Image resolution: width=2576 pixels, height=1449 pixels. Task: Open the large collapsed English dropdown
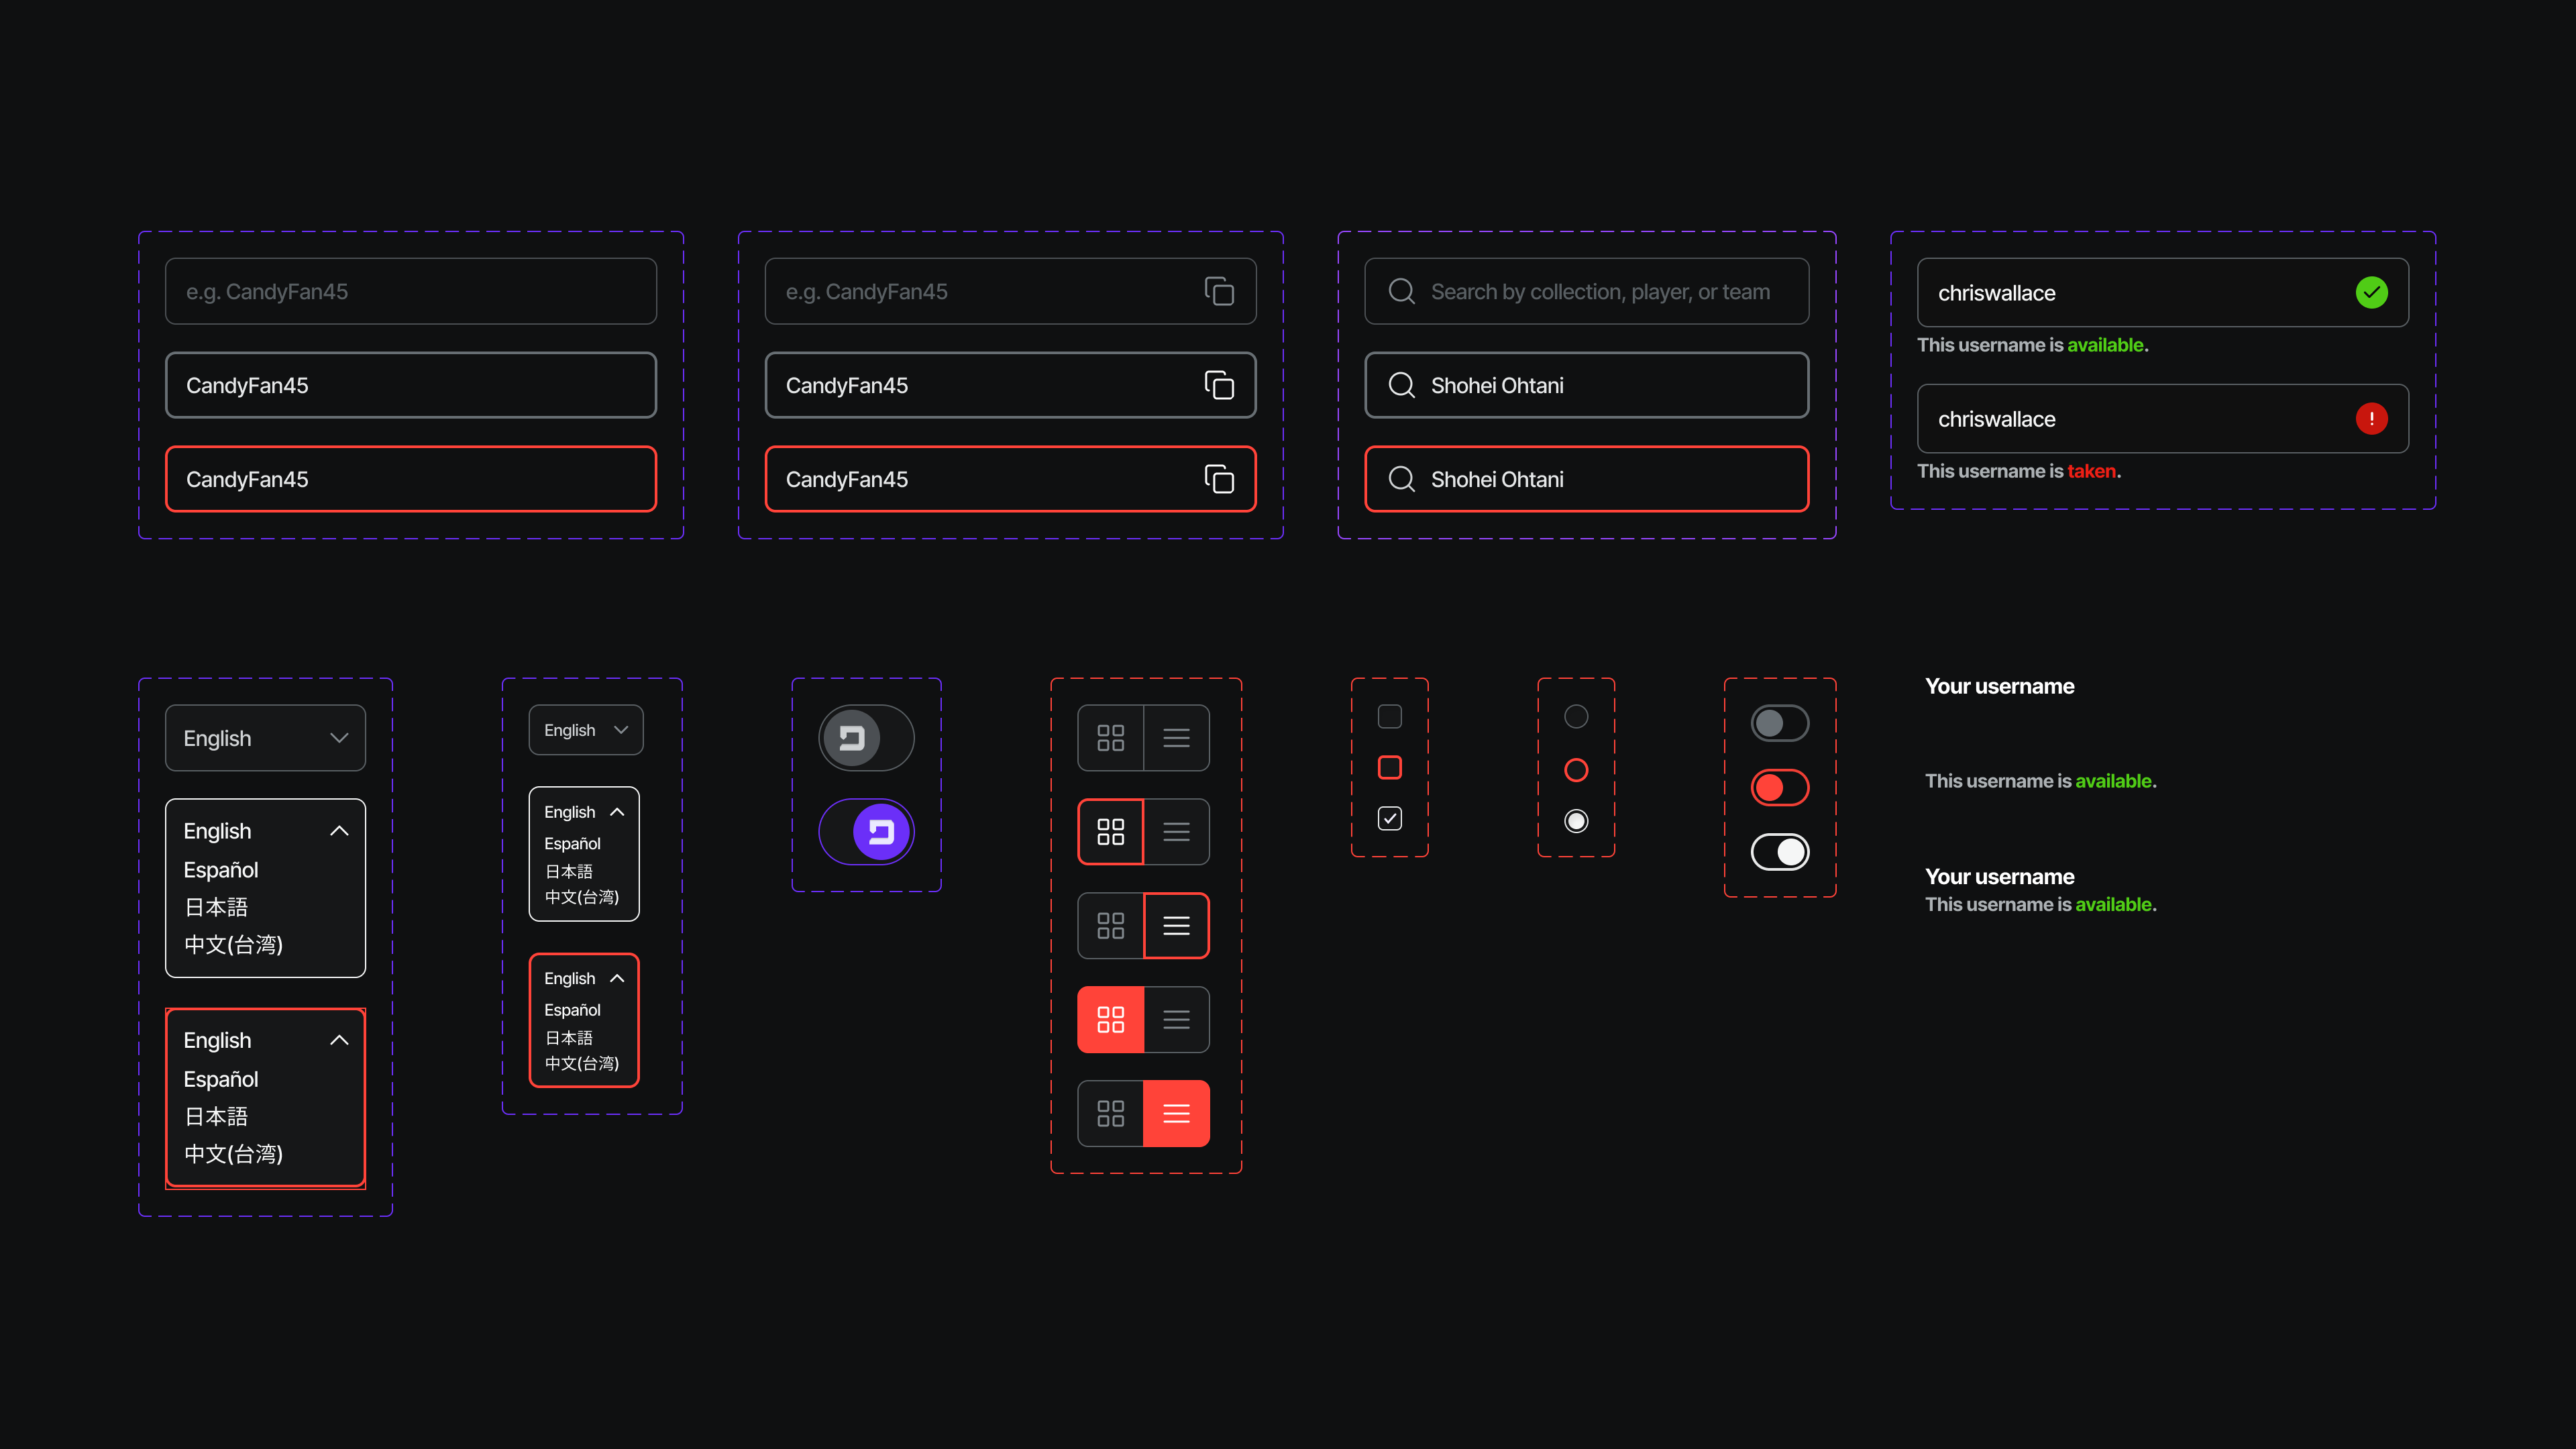(x=265, y=738)
